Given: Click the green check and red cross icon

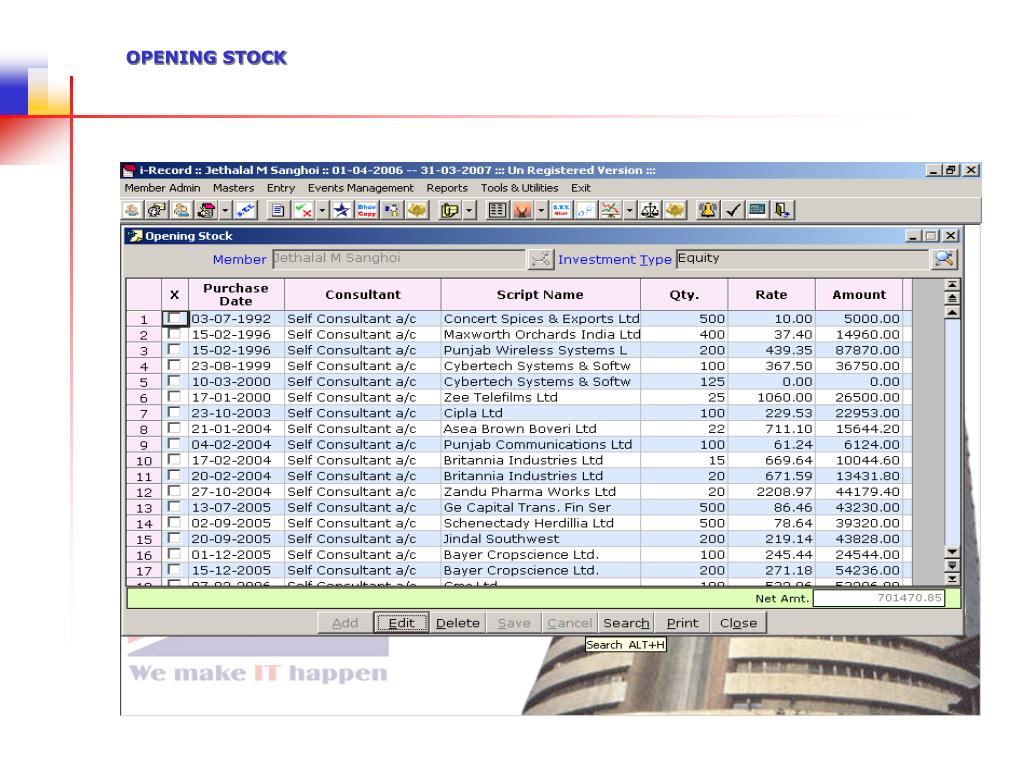Looking at the screenshot, I should [x=303, y=210].
